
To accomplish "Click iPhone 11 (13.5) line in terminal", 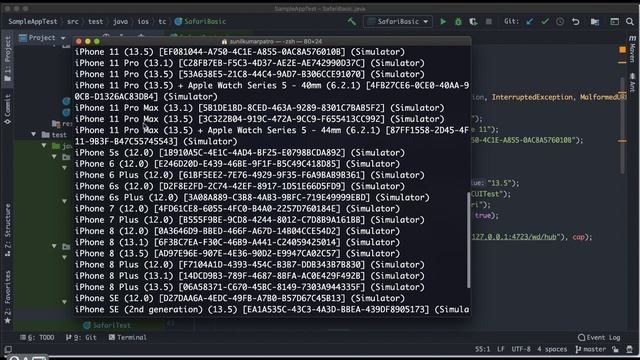I will (240, 52).
